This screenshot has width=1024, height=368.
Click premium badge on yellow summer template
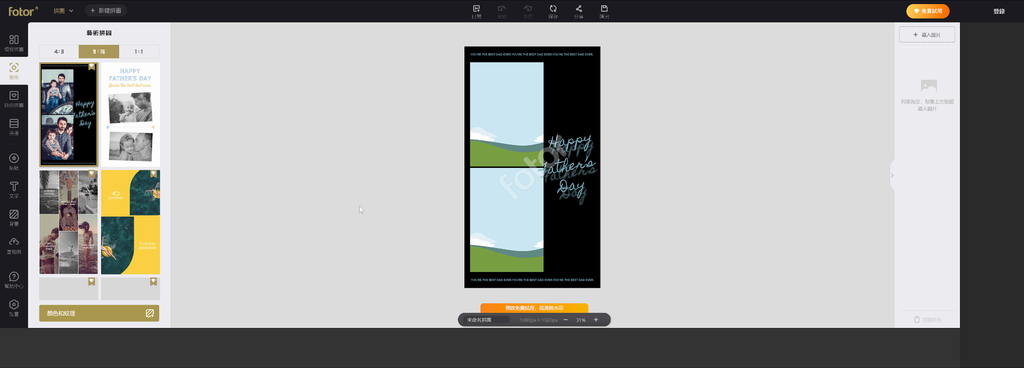[153, 174]
